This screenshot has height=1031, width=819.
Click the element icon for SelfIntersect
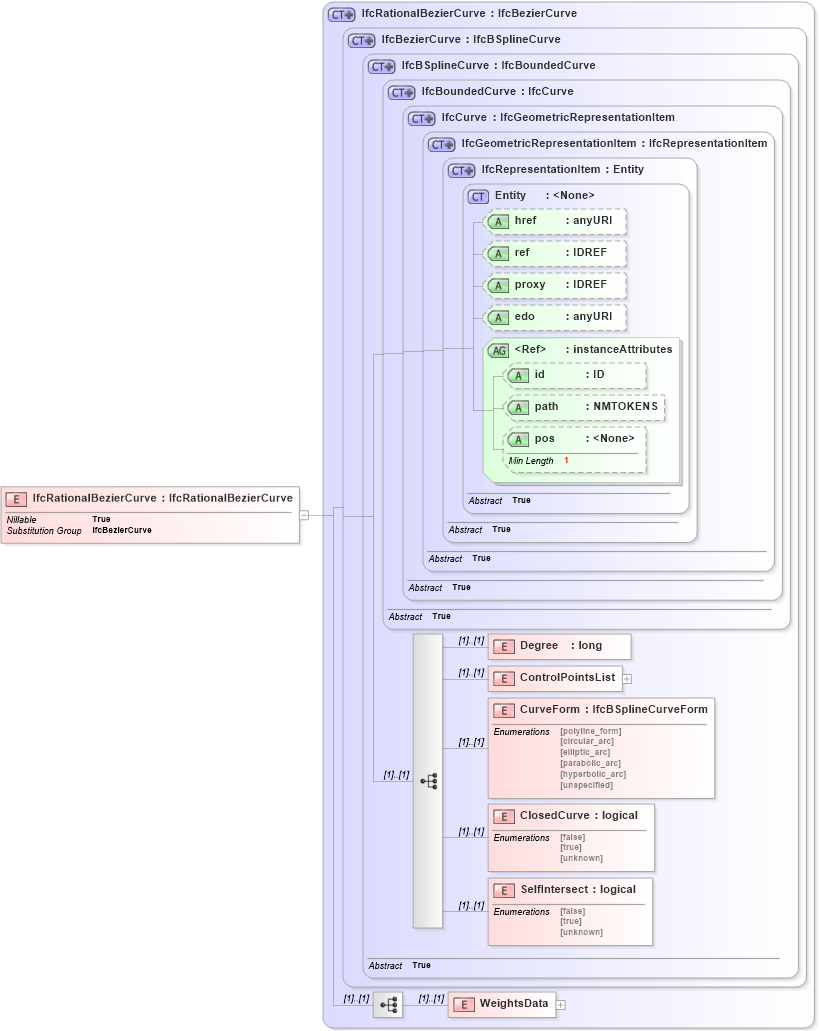[505, 890]
